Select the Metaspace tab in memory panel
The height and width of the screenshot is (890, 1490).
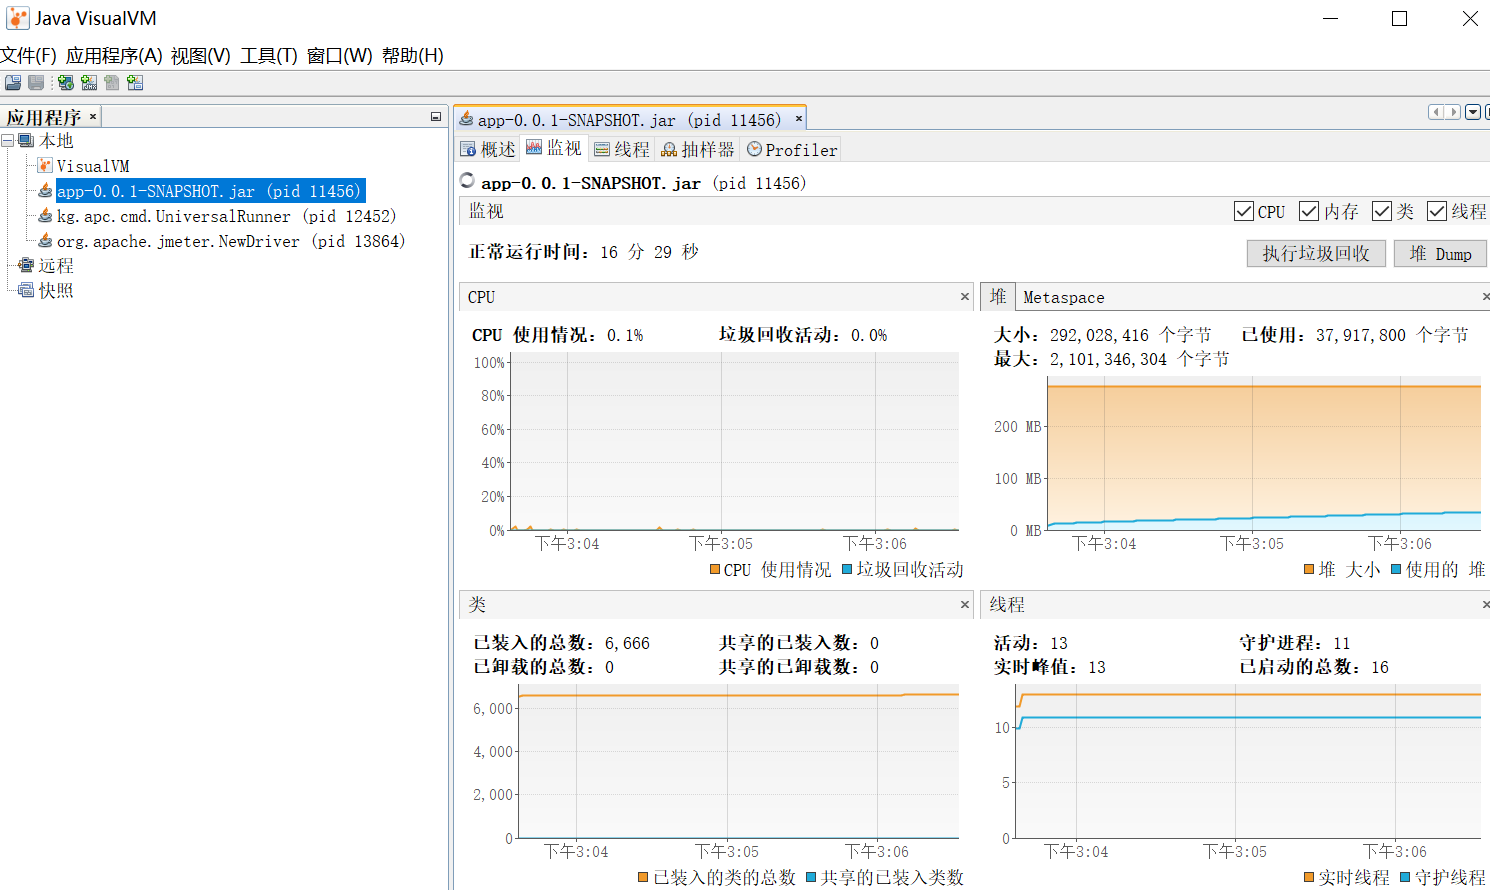tap(1064, 298)
